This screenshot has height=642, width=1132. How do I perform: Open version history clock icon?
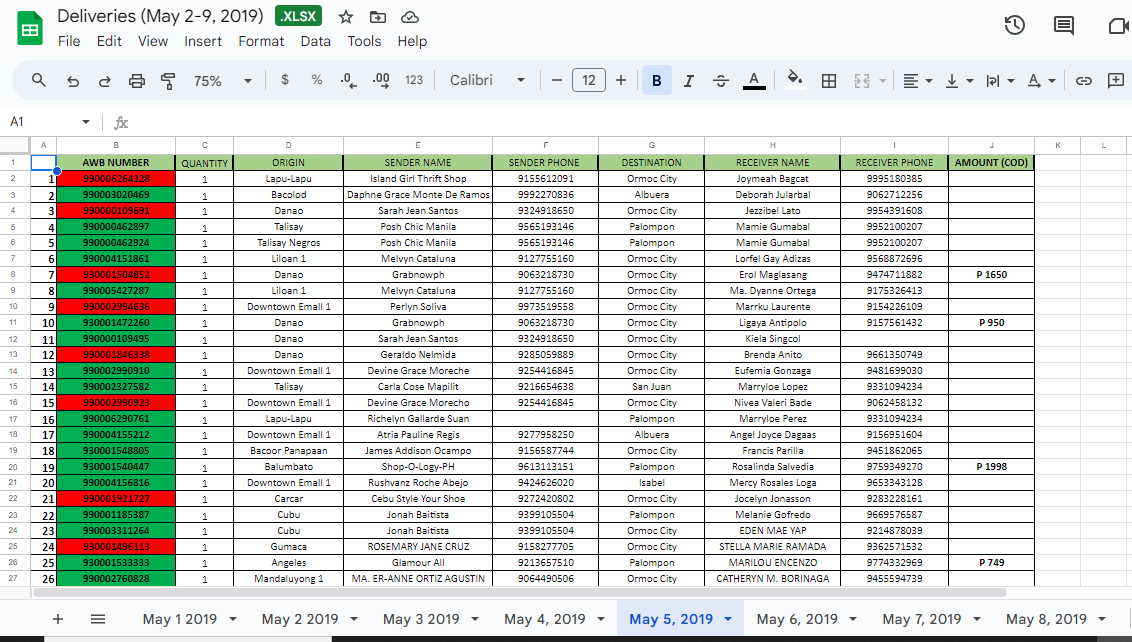point(1014,25)
